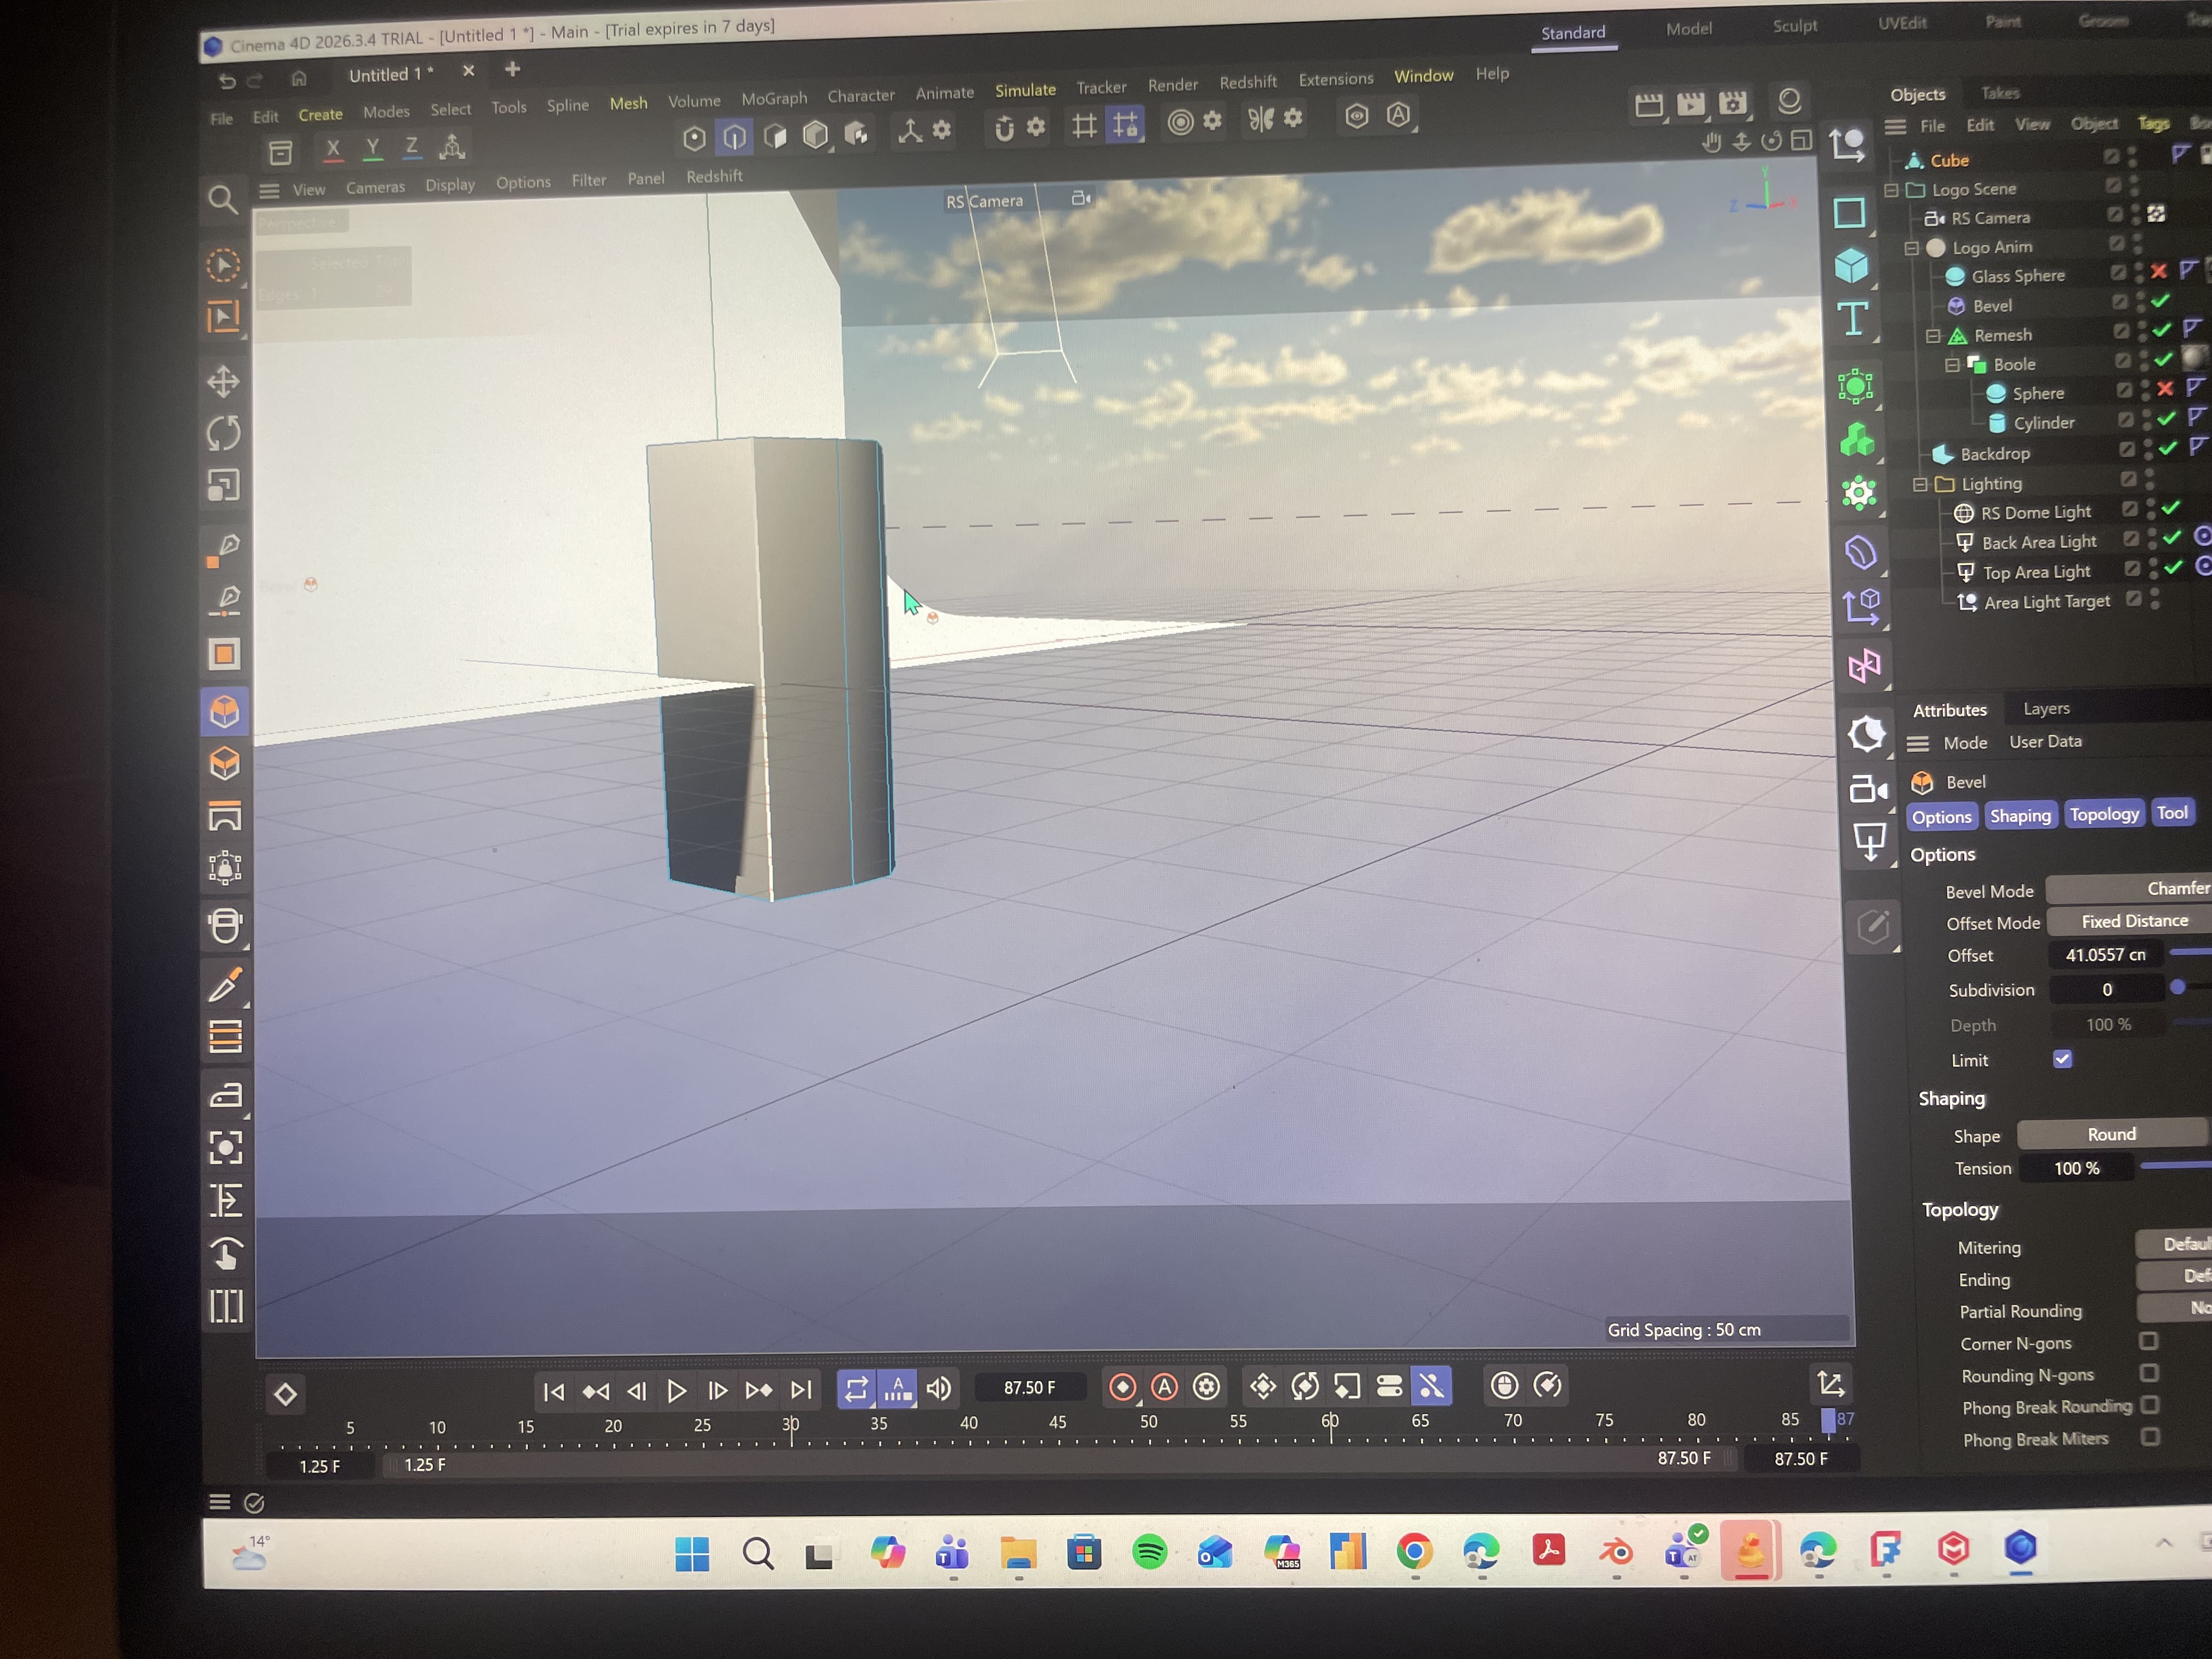This screenshot has height=1659, width=2212.
Task: Enable the Rounding N-gons checkbox
Action: (2149, 1373)
